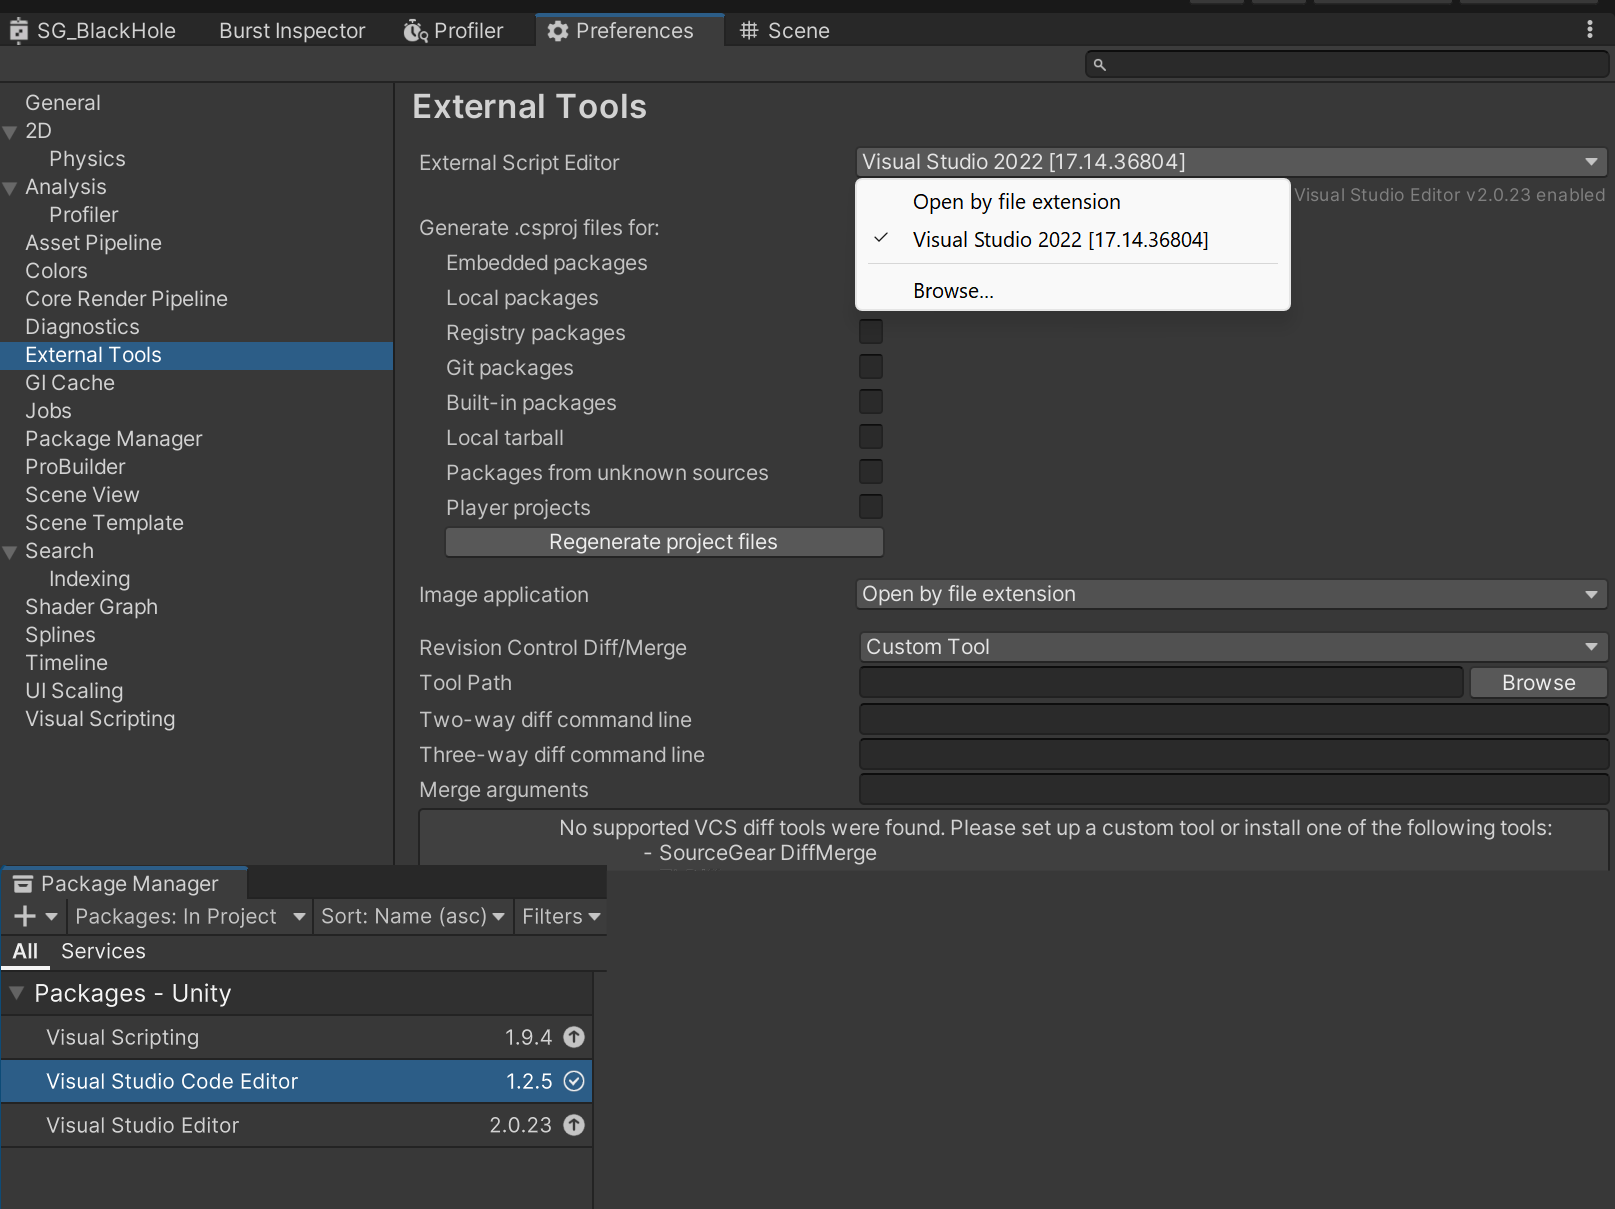Collapse the Search category arrow

11,552
